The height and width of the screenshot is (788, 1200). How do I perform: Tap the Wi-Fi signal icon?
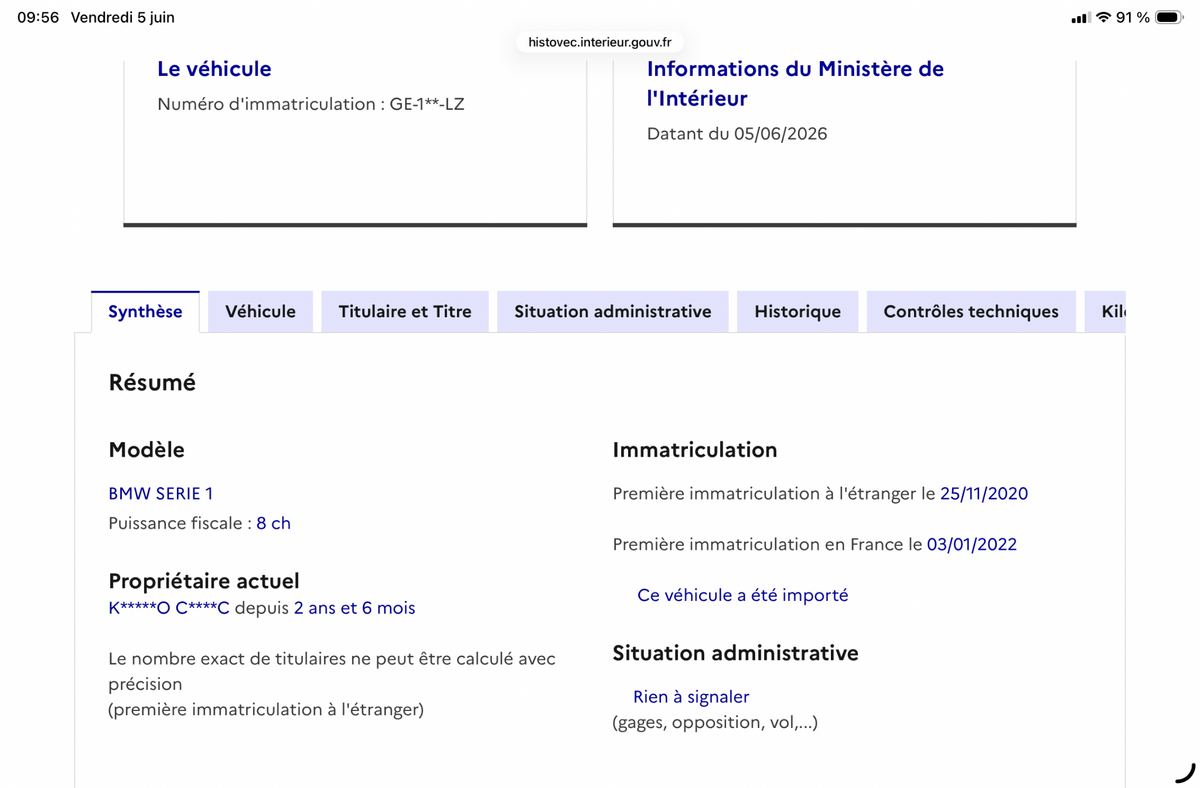click(1104, 18)
